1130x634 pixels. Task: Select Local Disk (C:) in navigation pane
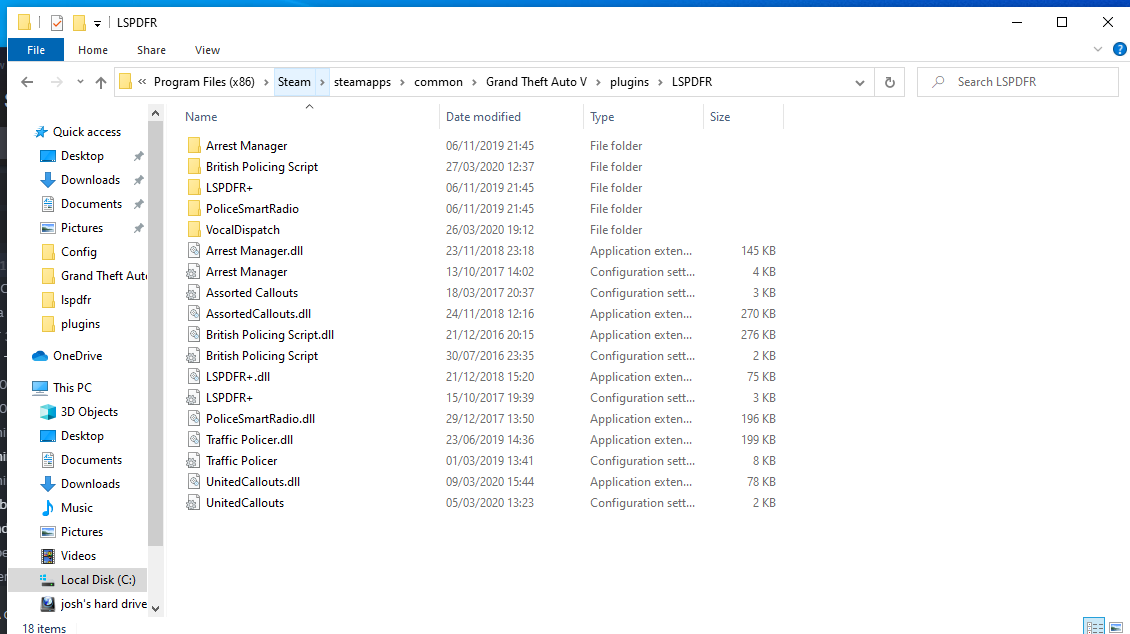[97, 580]
